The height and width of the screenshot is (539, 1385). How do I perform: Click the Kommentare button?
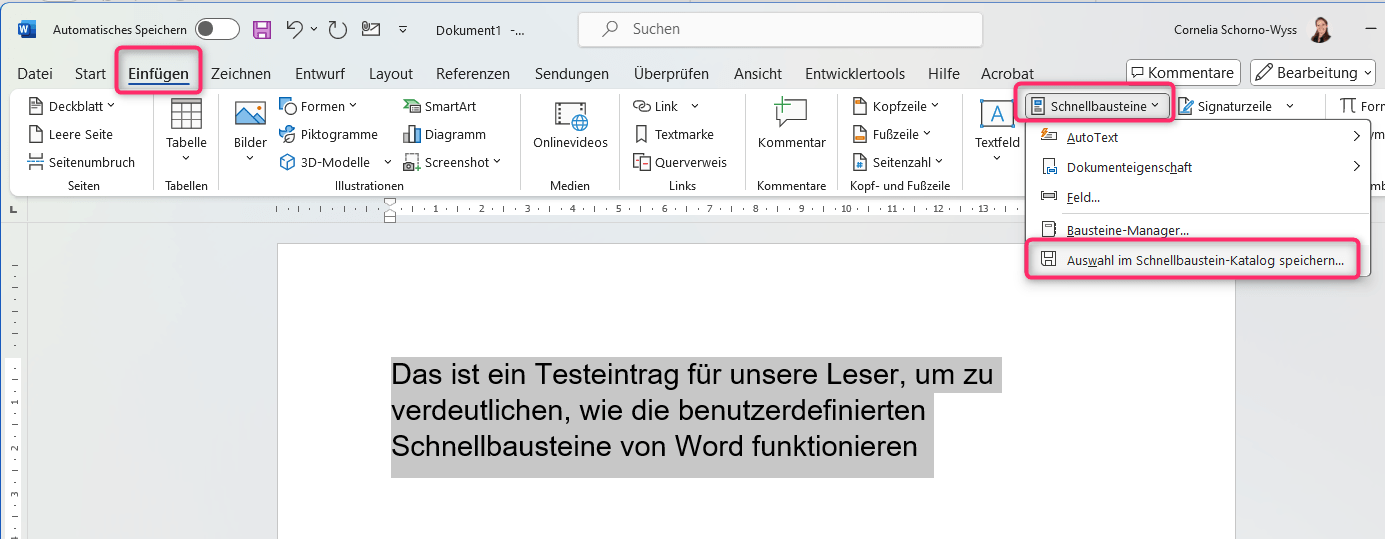tap(1183, 72)
